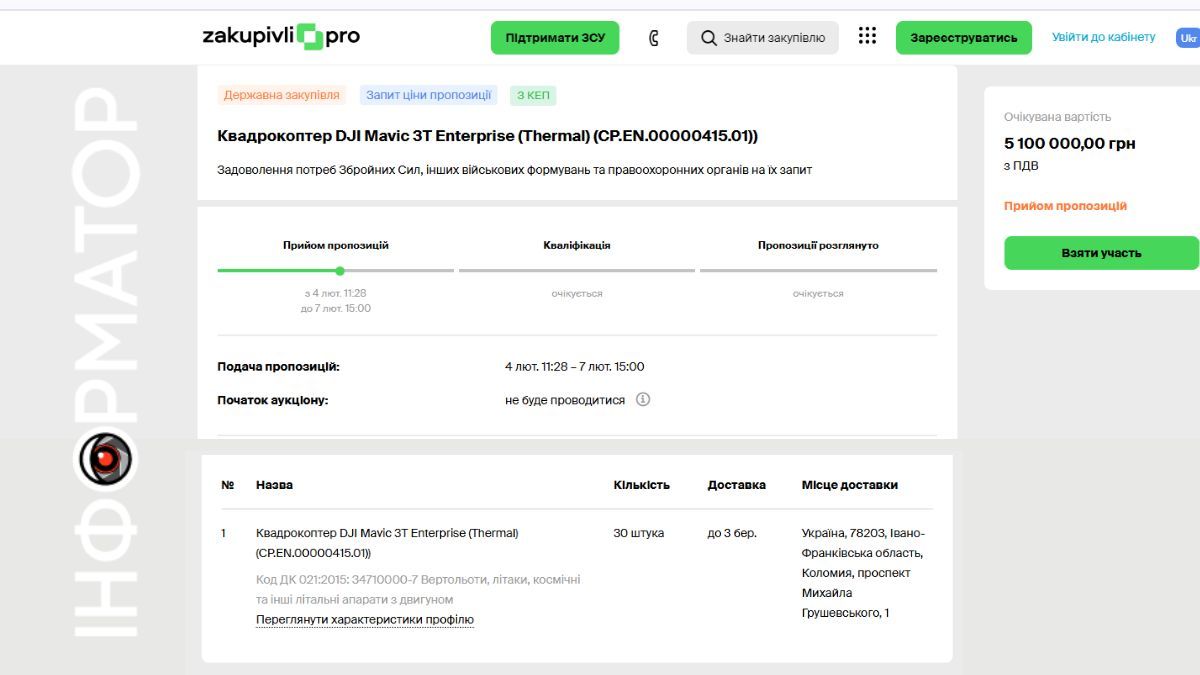Select the 'Прийом пропозицій' stage step

pyautogui.click(x=335, y=245)
